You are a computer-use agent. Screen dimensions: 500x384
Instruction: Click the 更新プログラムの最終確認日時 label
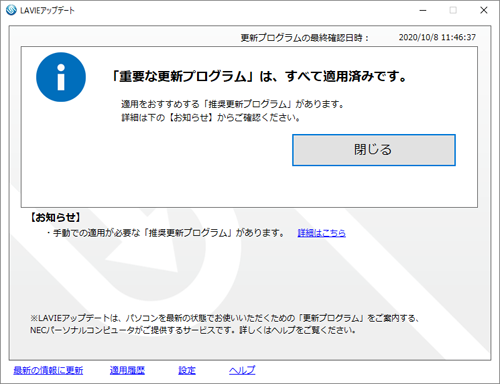pos(305,38)
